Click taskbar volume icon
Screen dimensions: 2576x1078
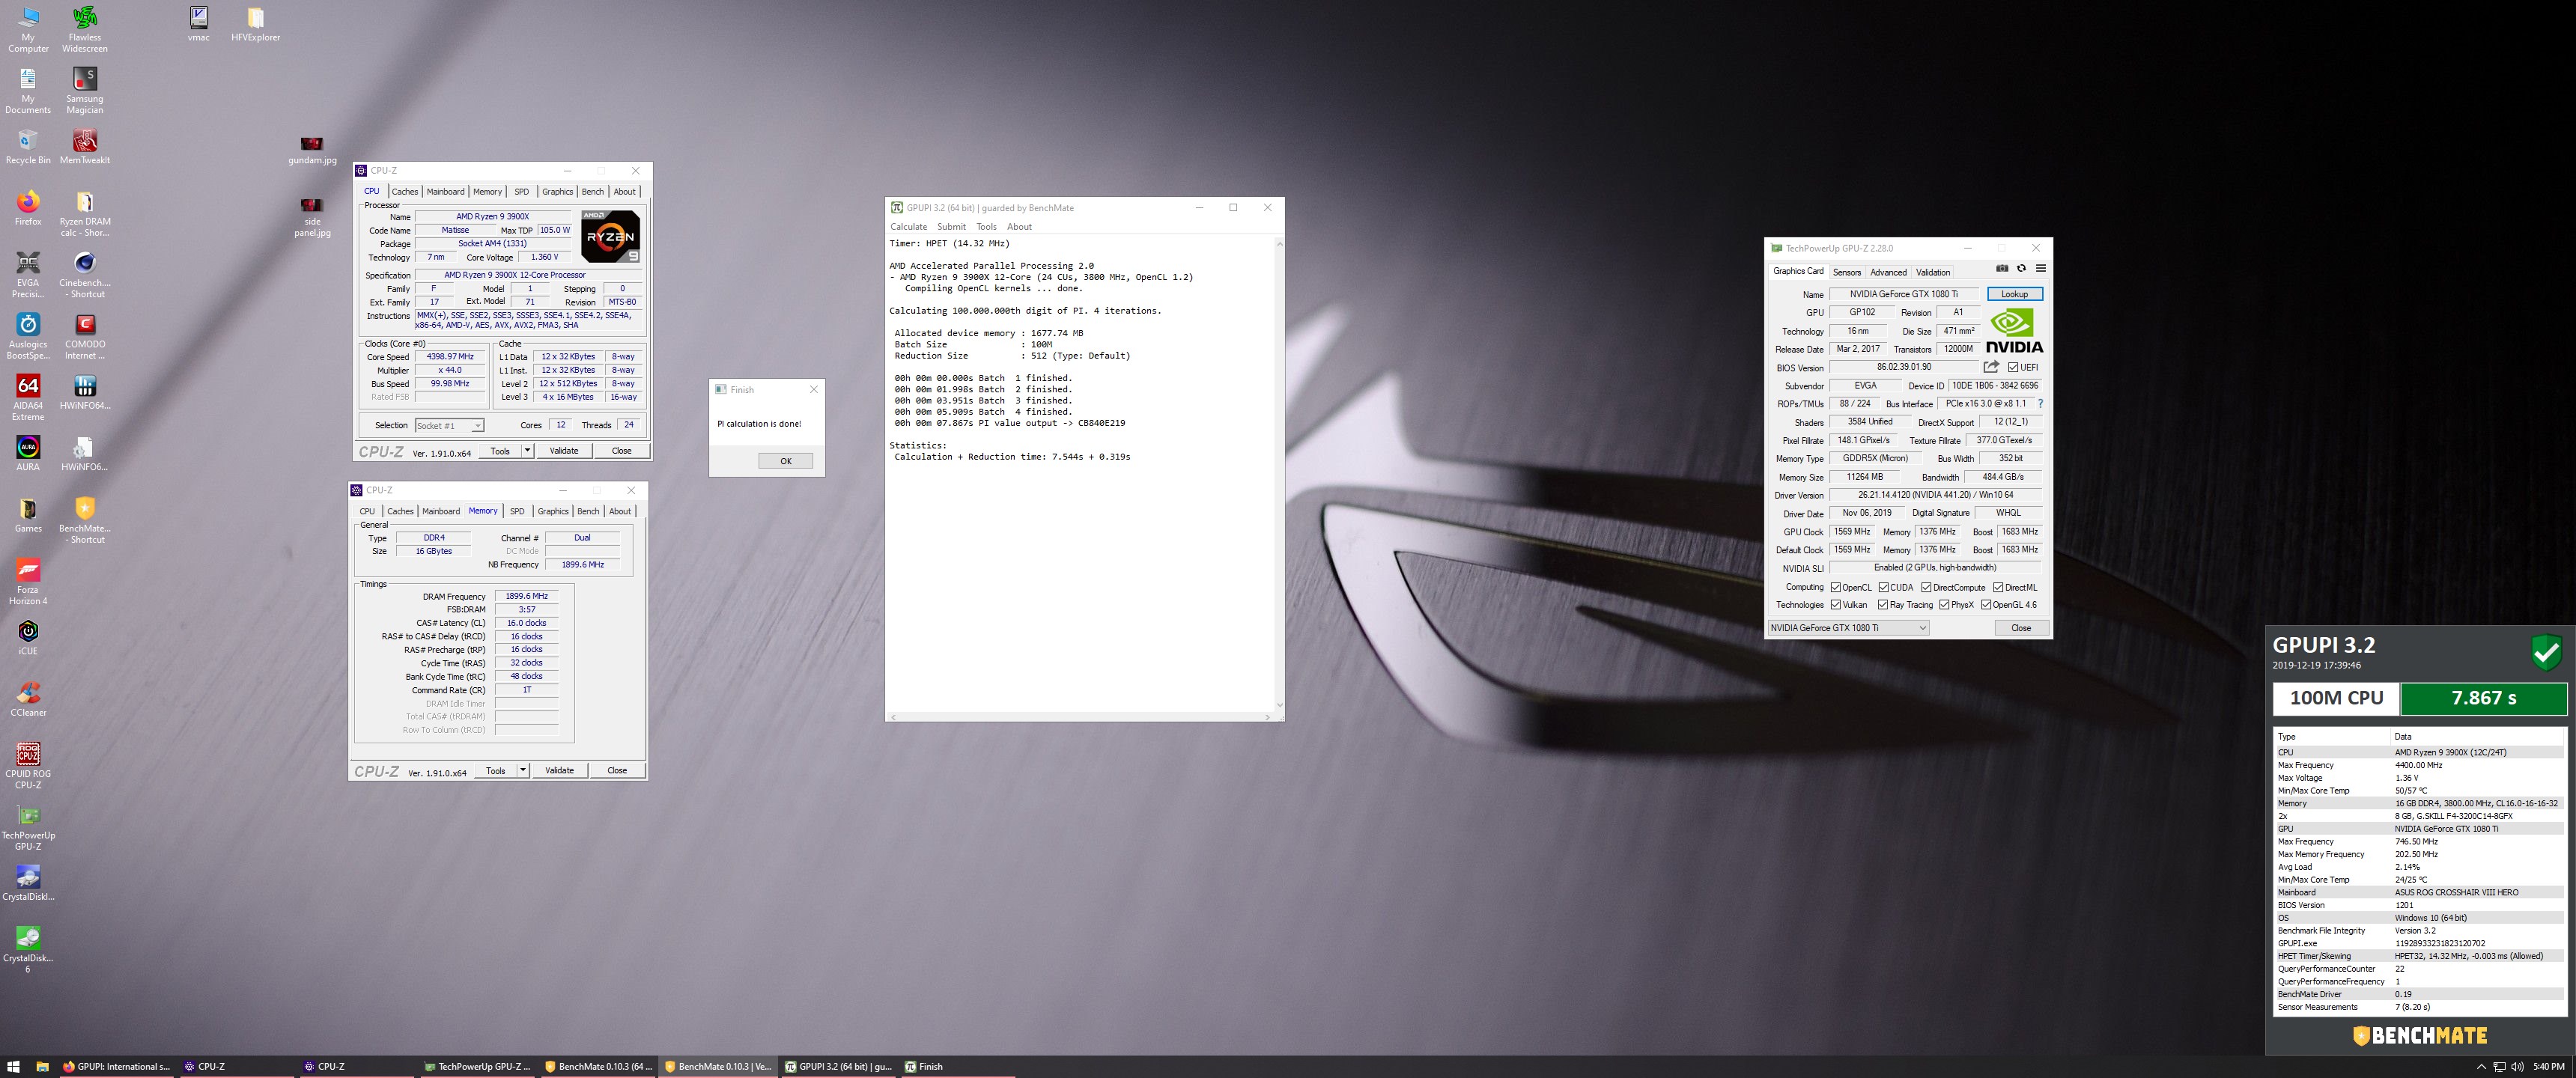coord(2516,1066)
